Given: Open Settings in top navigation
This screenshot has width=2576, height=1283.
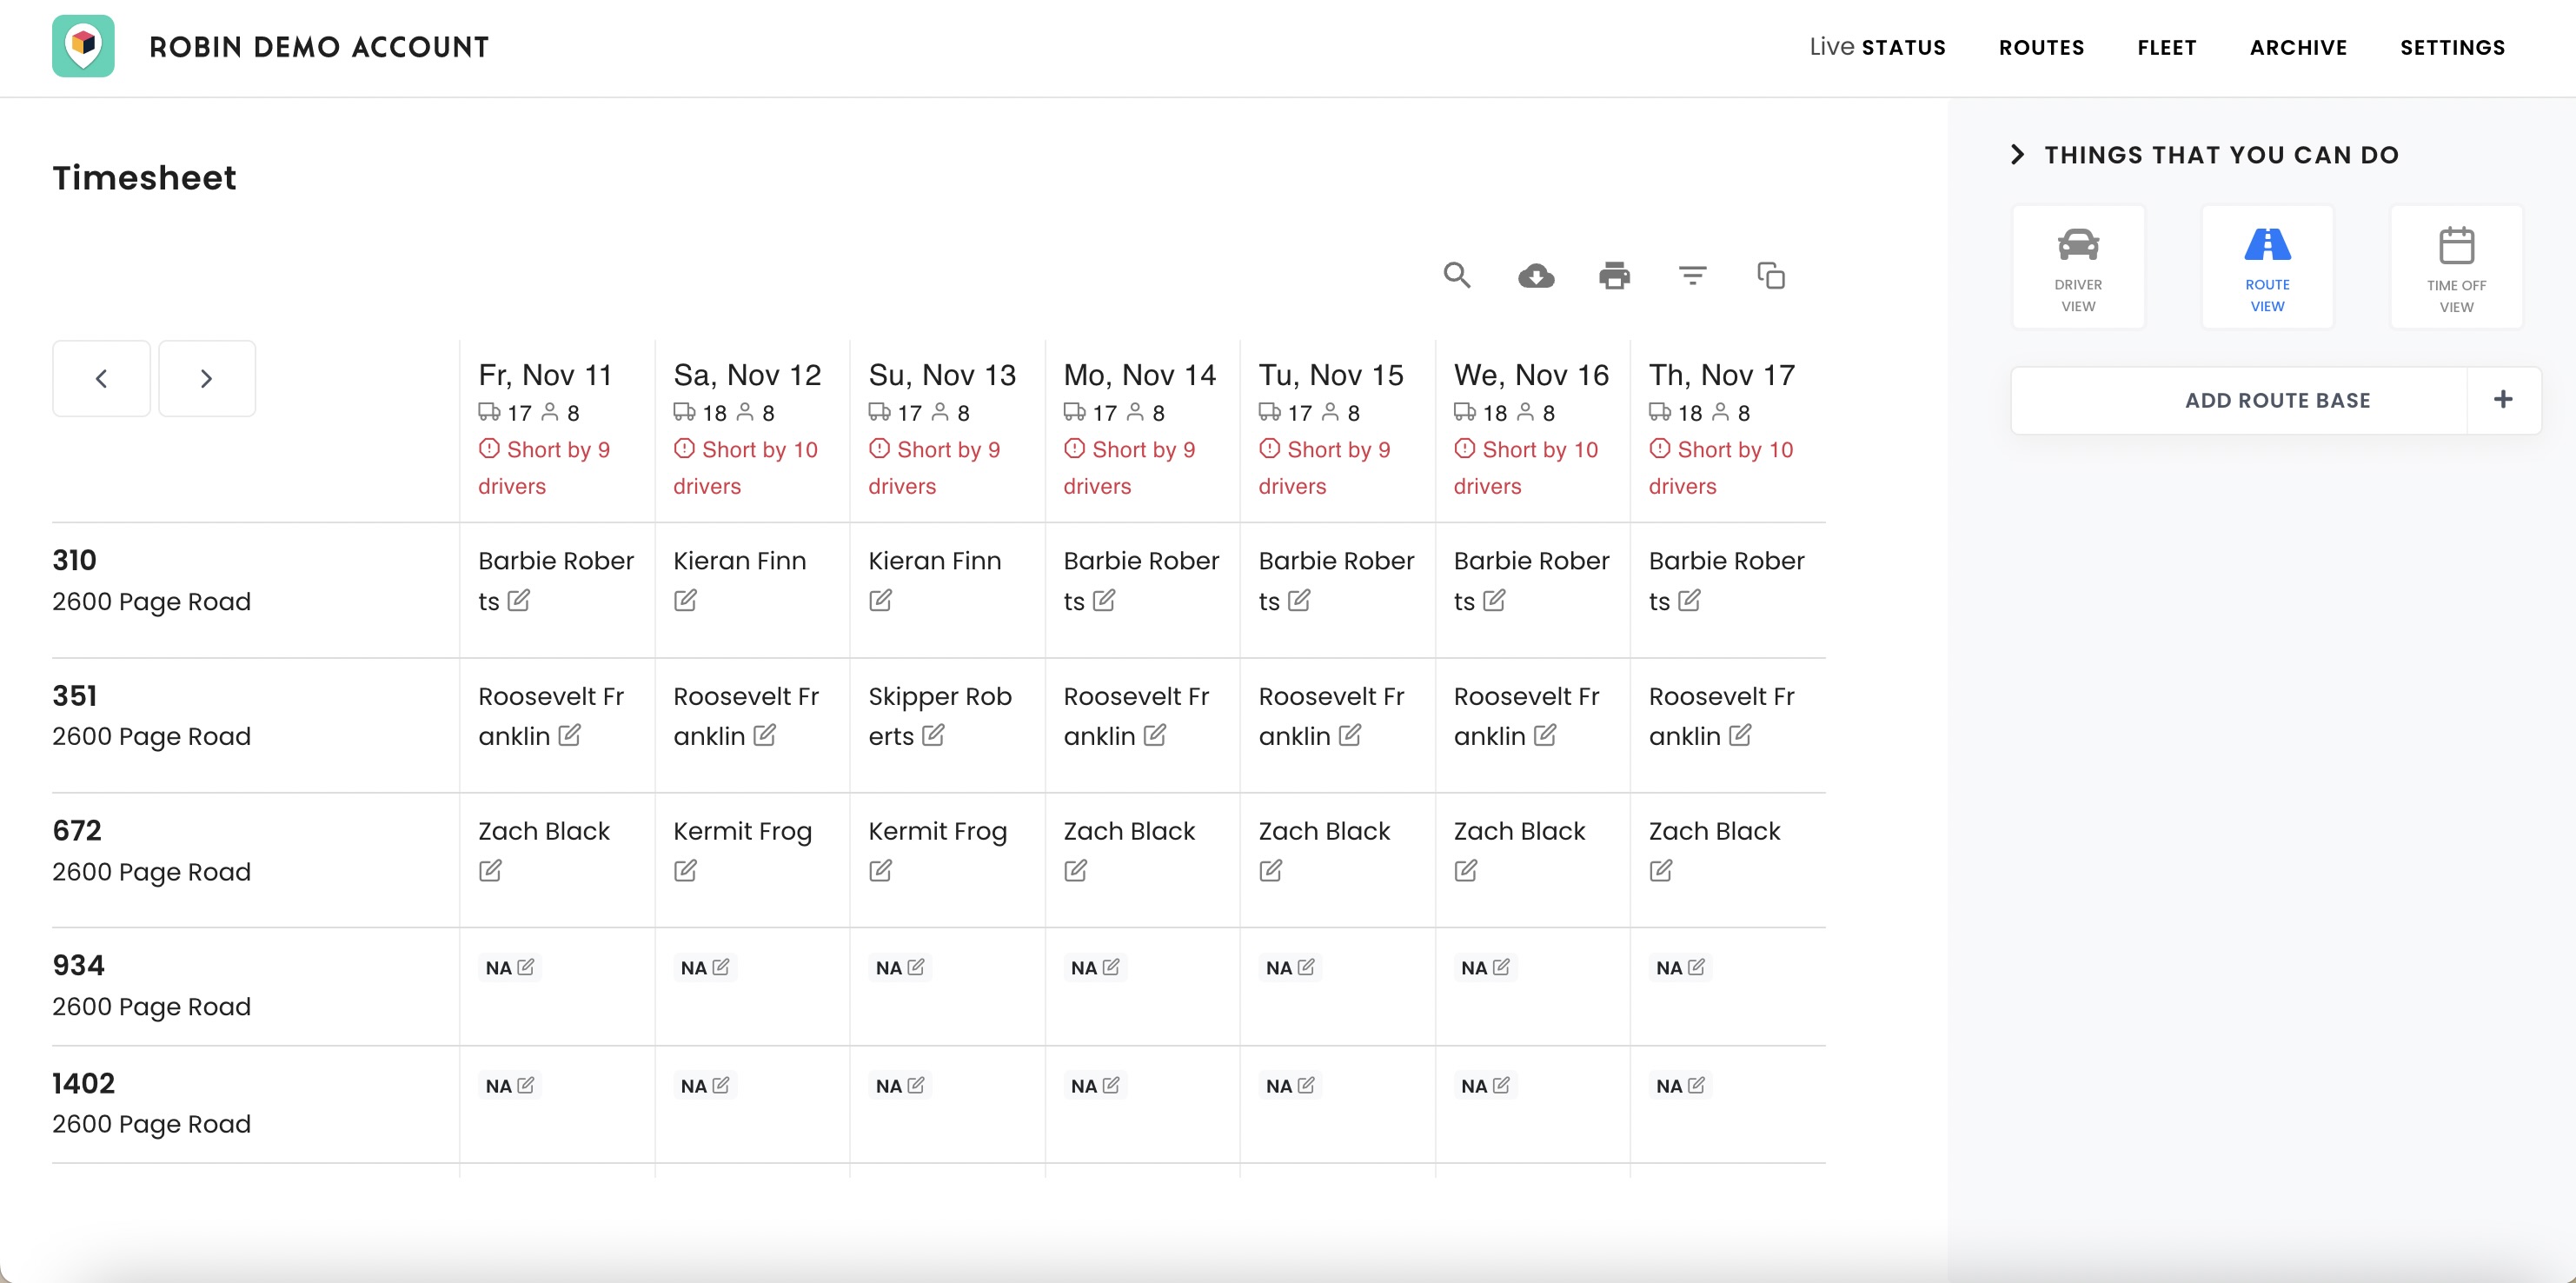Looking at the screenshot, I should 2452,47.
